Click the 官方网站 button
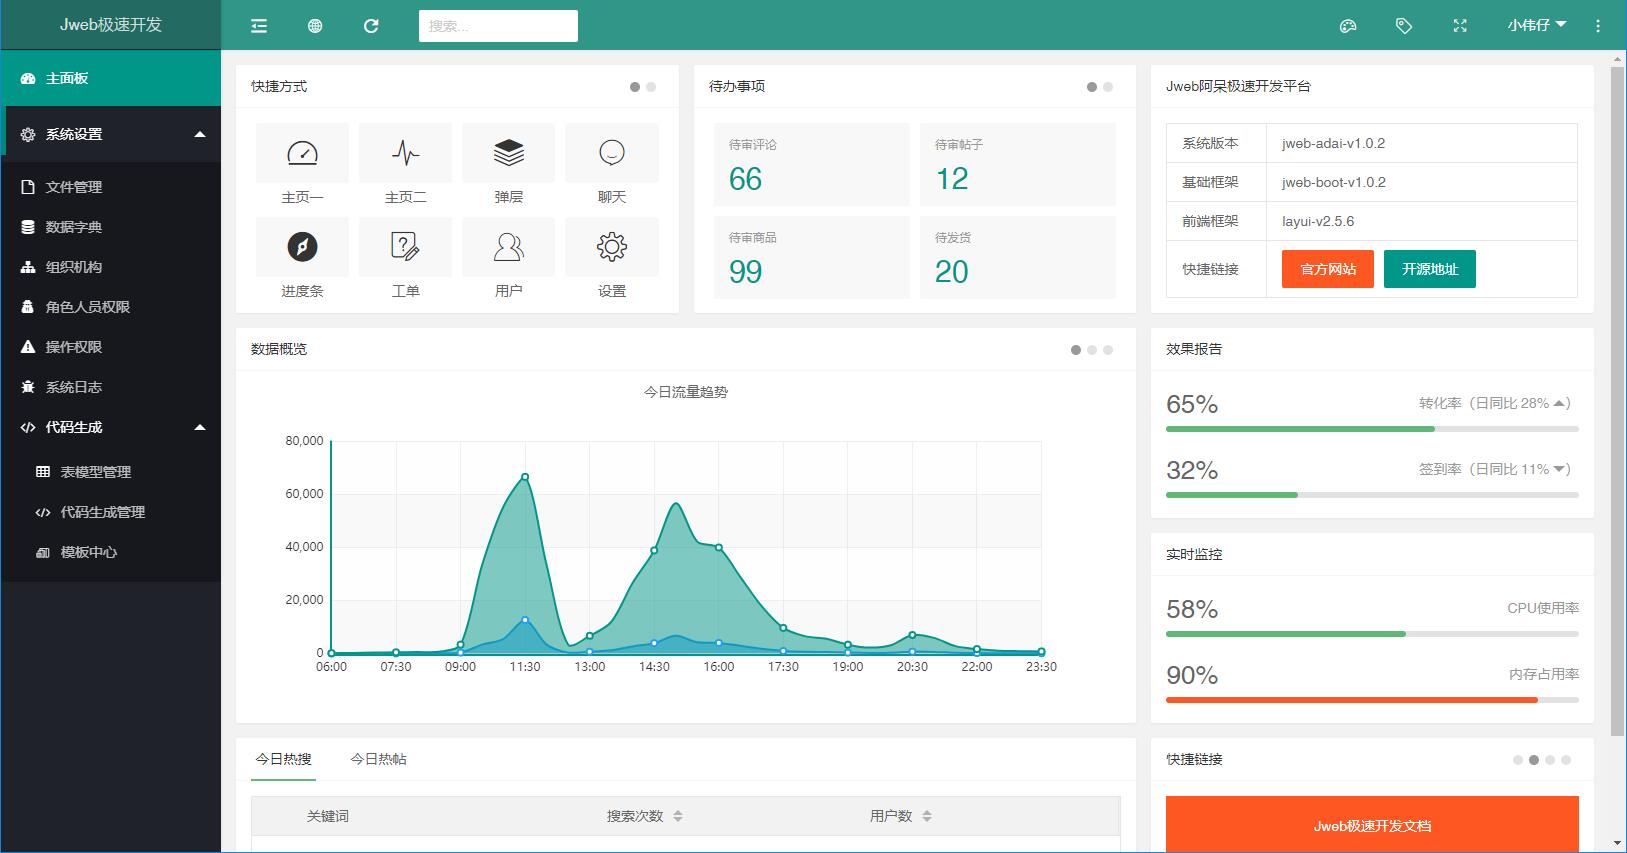The image size is (1627, 853). pos(1328,269)
